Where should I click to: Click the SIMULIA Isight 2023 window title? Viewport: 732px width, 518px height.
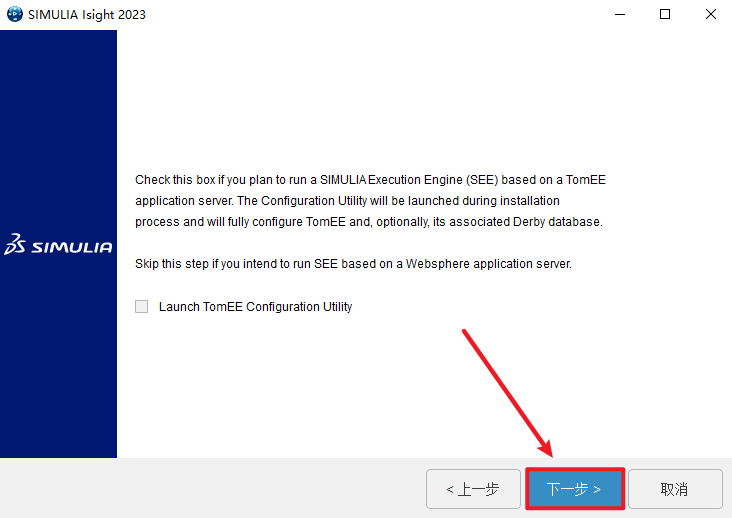click(87, 14)
